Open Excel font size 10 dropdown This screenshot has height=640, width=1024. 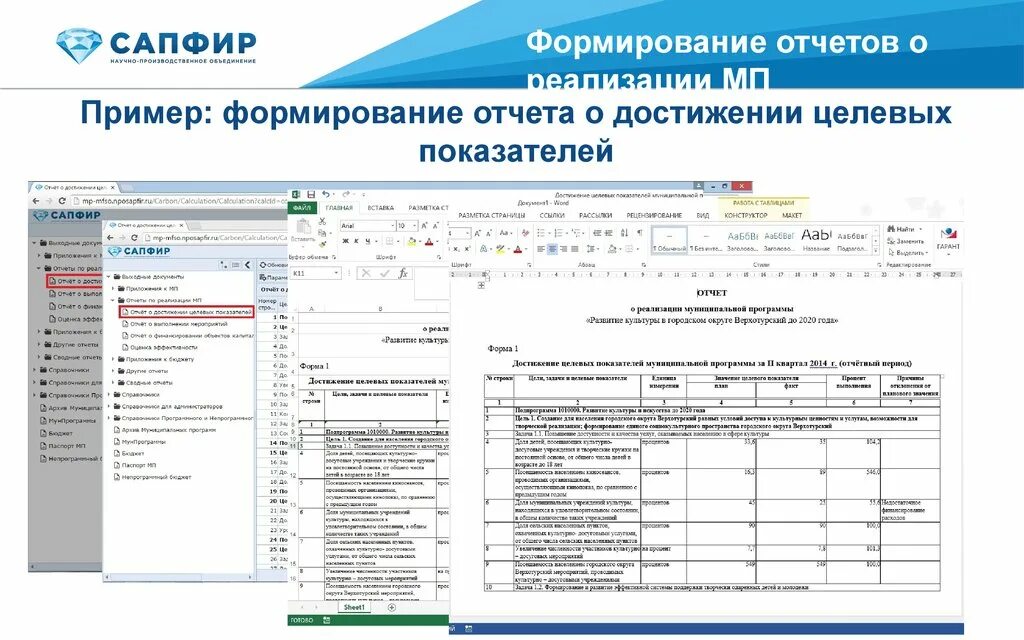coord(414,226)
